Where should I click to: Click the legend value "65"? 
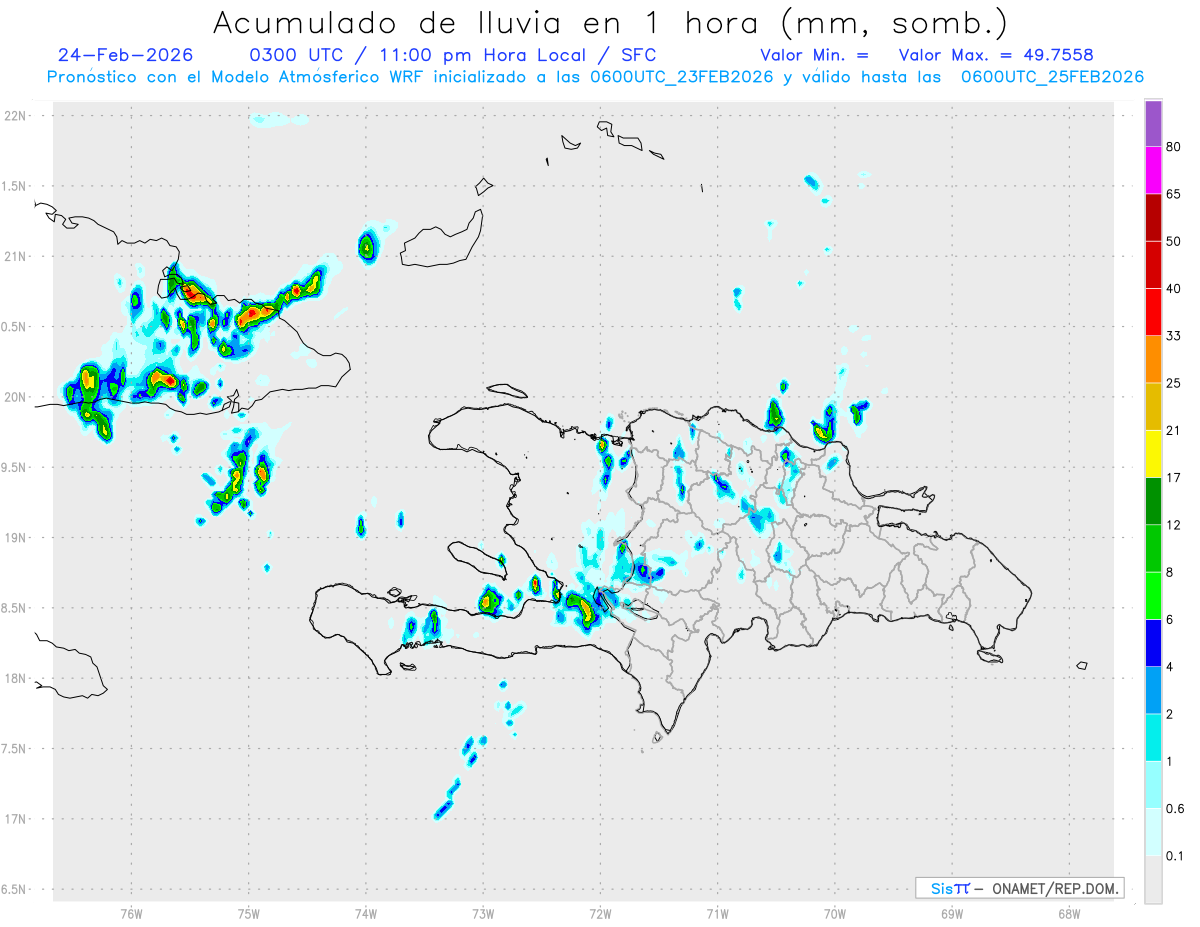[x=1175, y=194]
